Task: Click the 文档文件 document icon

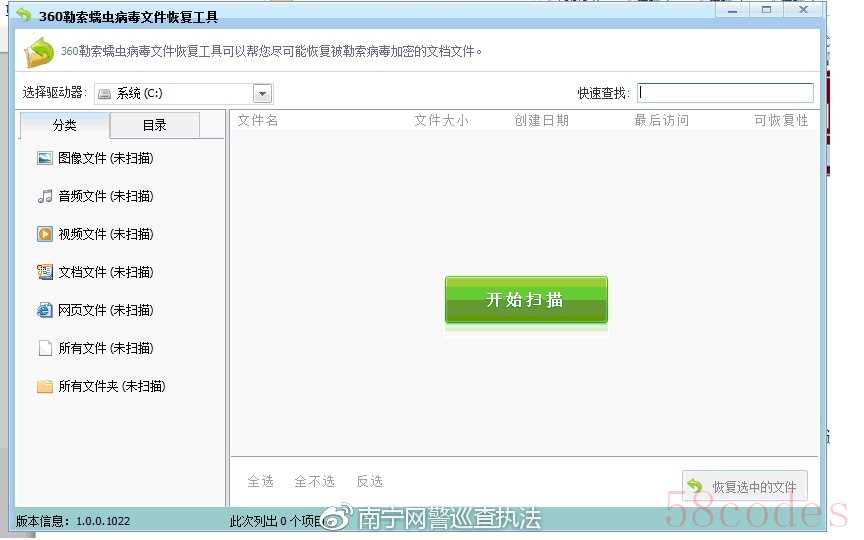Action: click(45, 272)
